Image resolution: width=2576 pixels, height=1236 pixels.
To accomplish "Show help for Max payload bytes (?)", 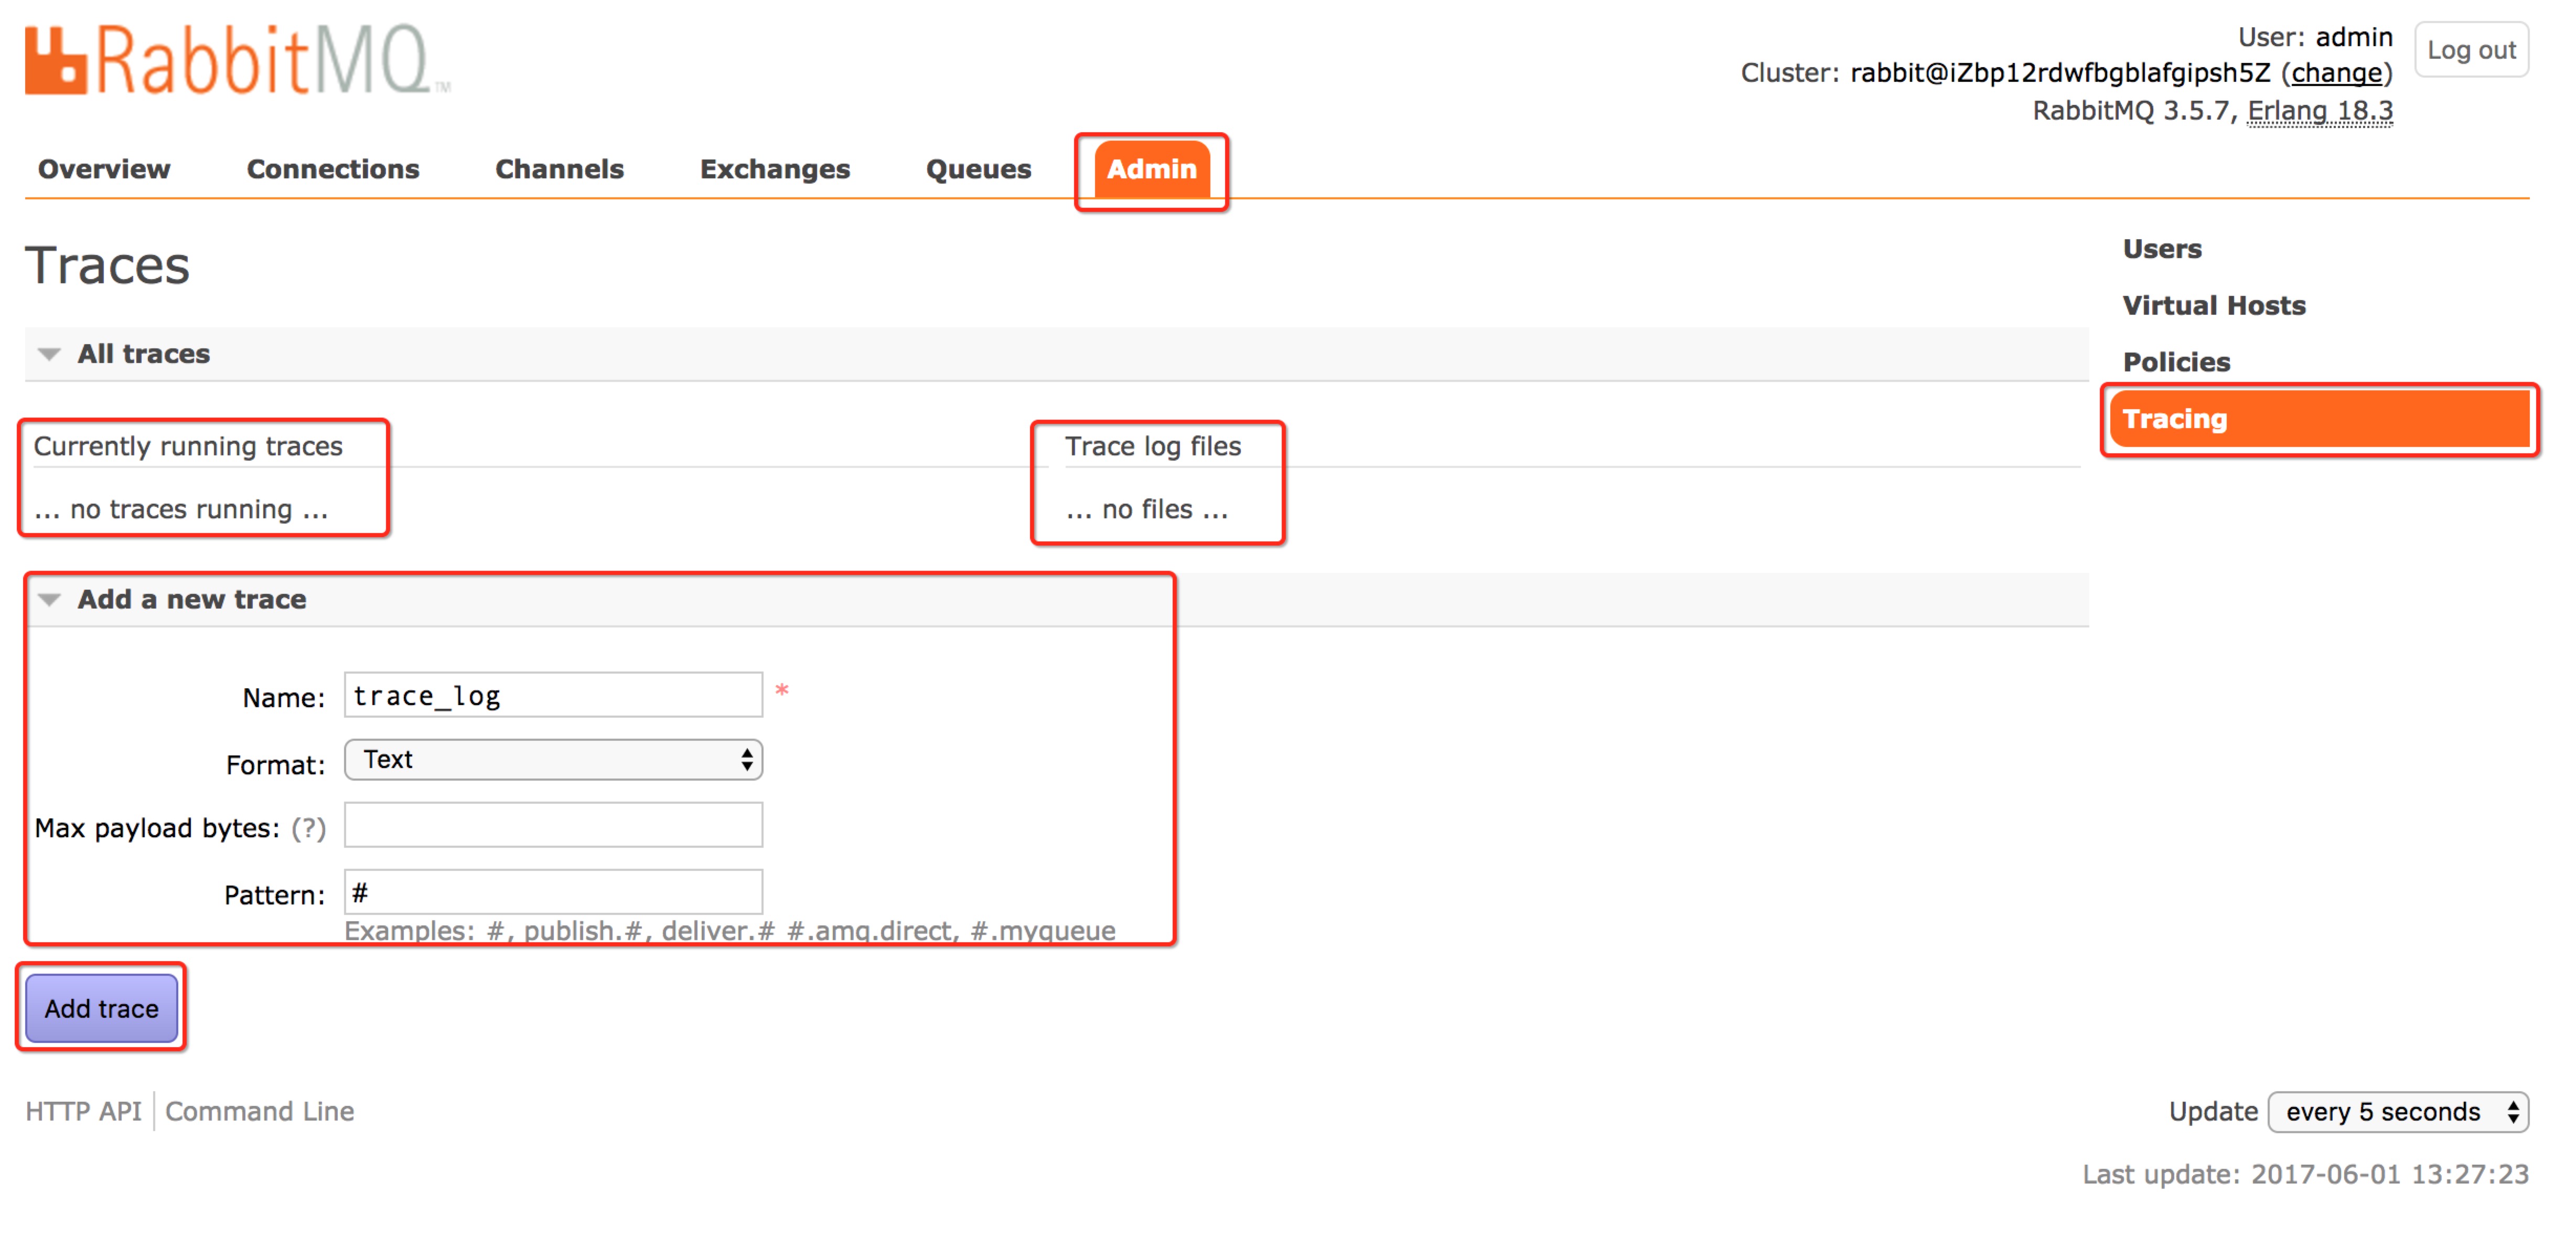I will point(309,828).
